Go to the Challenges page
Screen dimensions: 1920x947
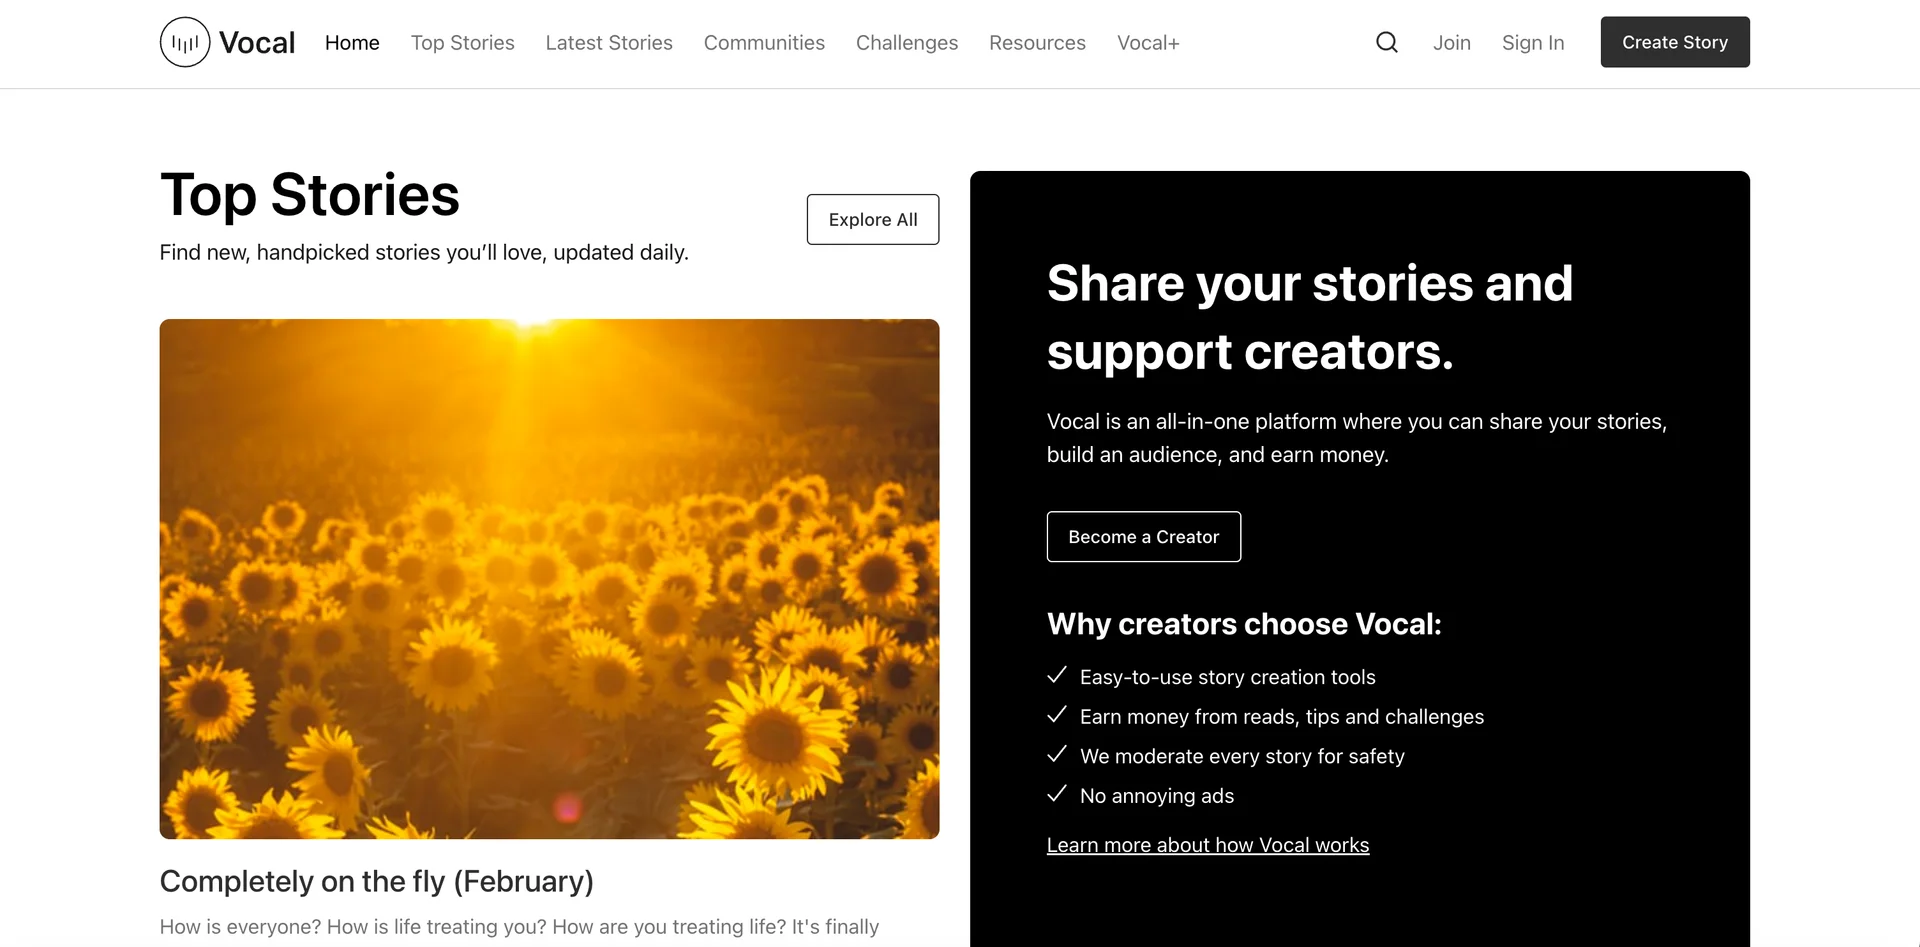tap(906, 42)
